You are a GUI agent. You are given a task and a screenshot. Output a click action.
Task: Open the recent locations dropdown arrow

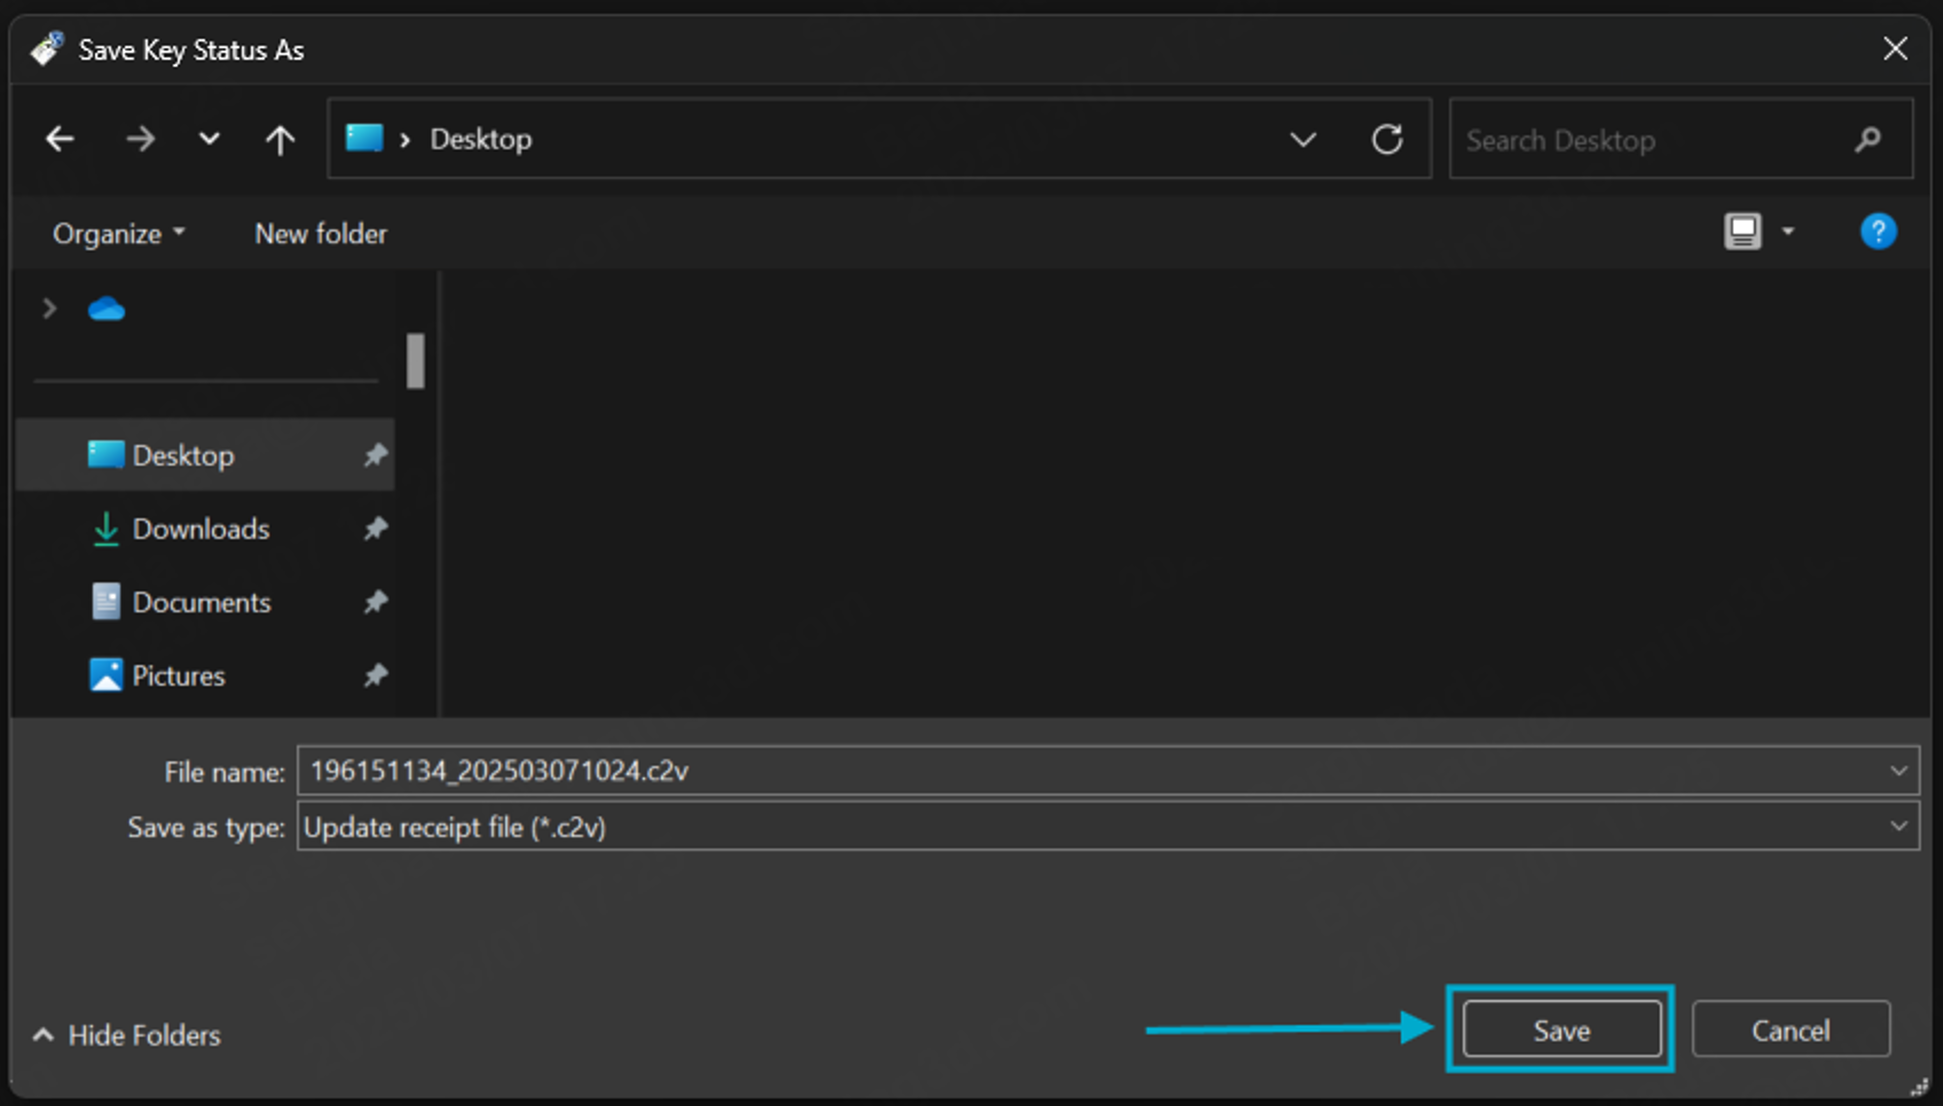coord(209,139)
